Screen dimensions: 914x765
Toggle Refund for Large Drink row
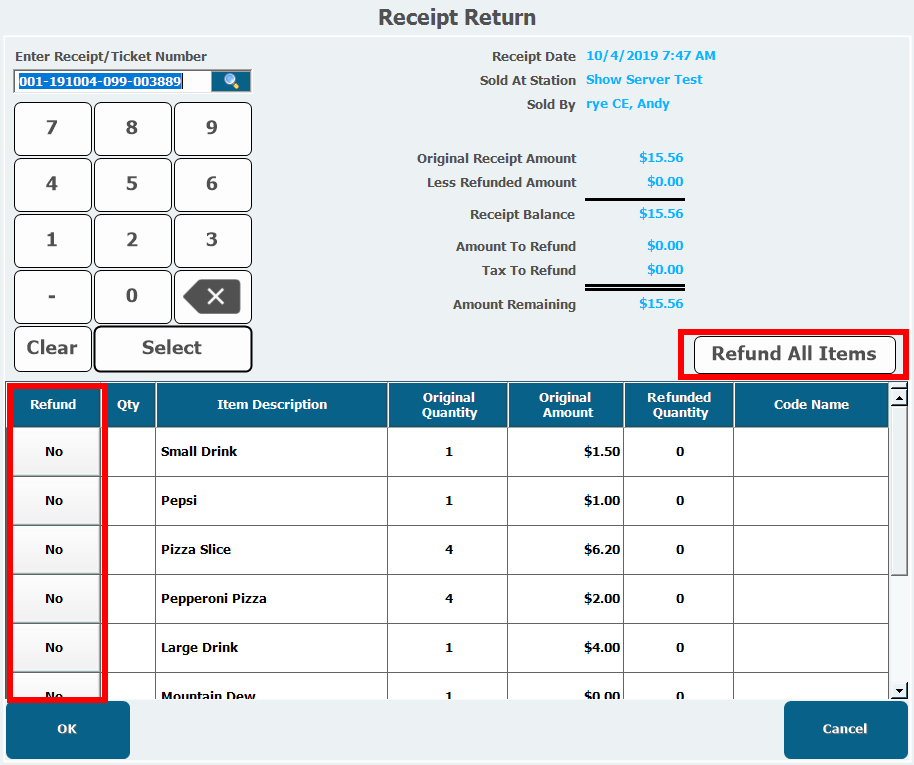click(x=54, y=648)
